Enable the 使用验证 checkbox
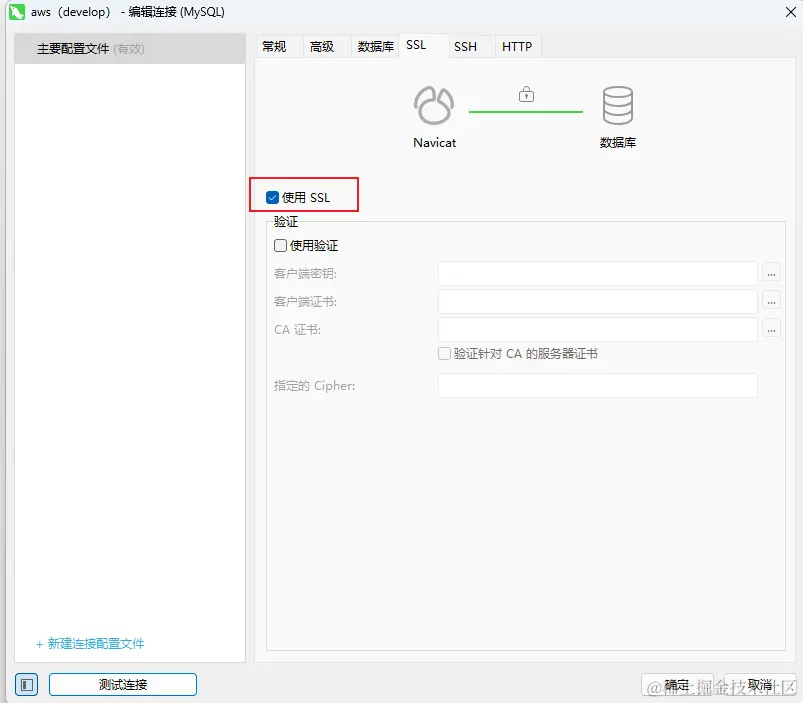This screenshot has height=703, width=803. pyautogui.click(x=280, y=246)
